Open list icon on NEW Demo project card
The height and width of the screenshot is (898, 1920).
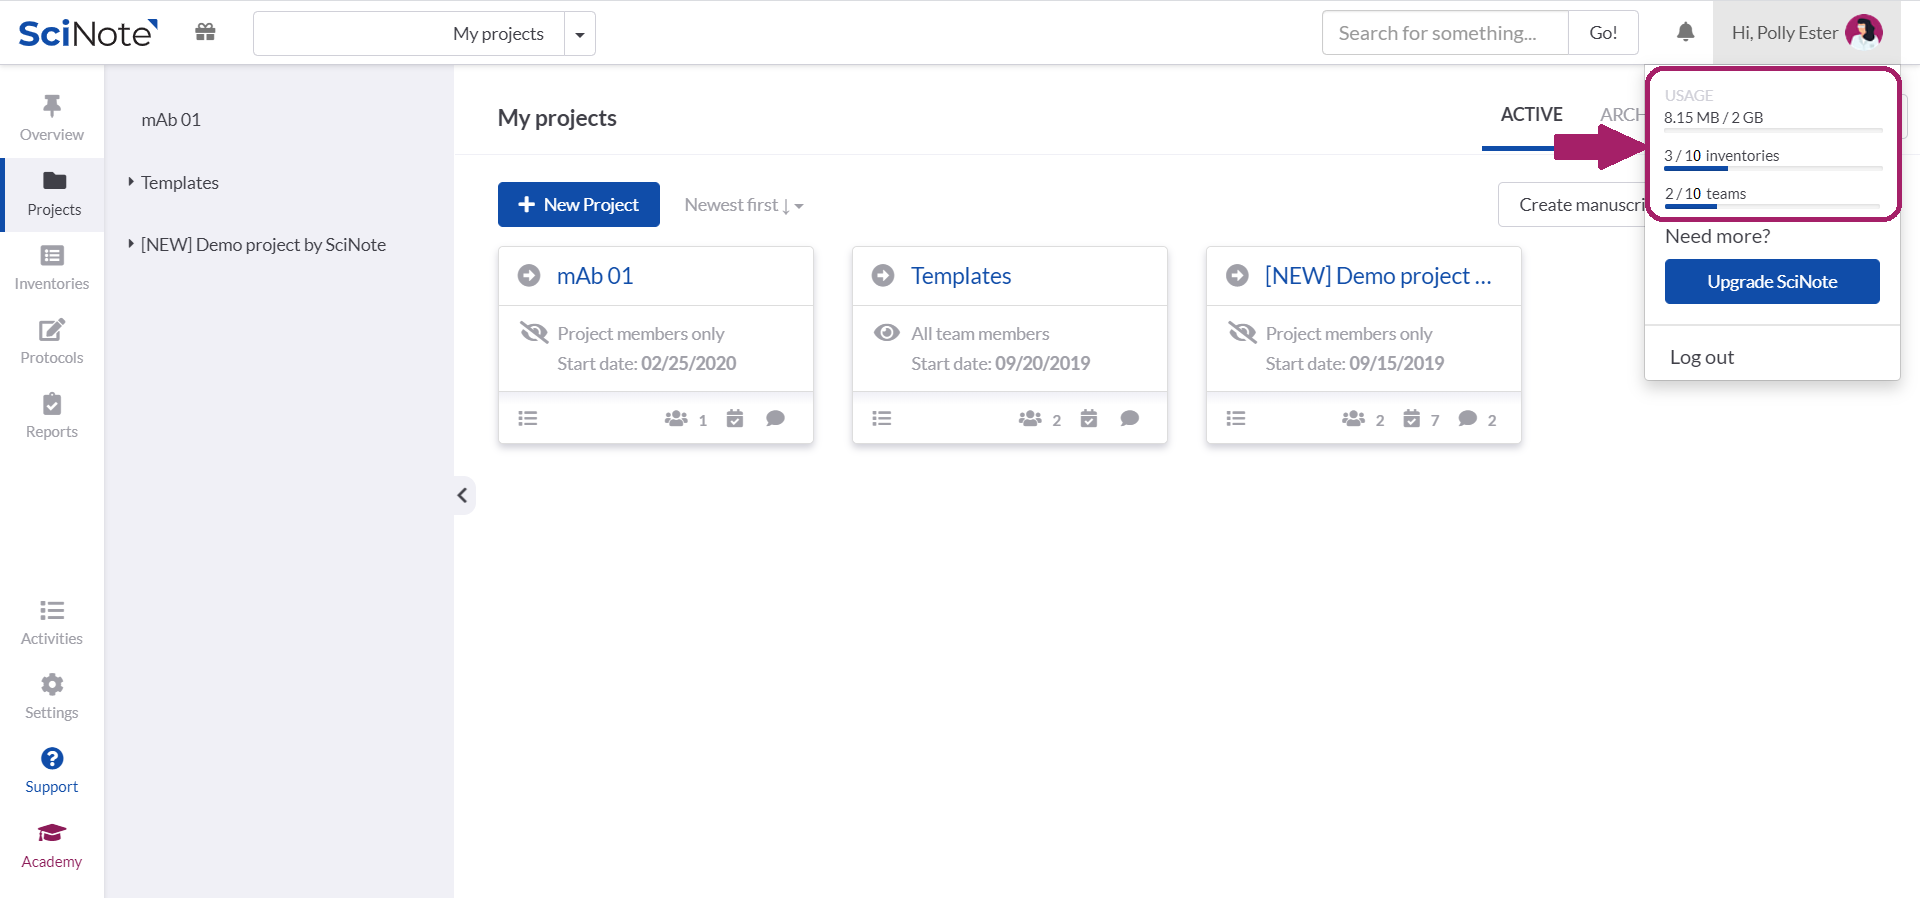coord(1236,419)
